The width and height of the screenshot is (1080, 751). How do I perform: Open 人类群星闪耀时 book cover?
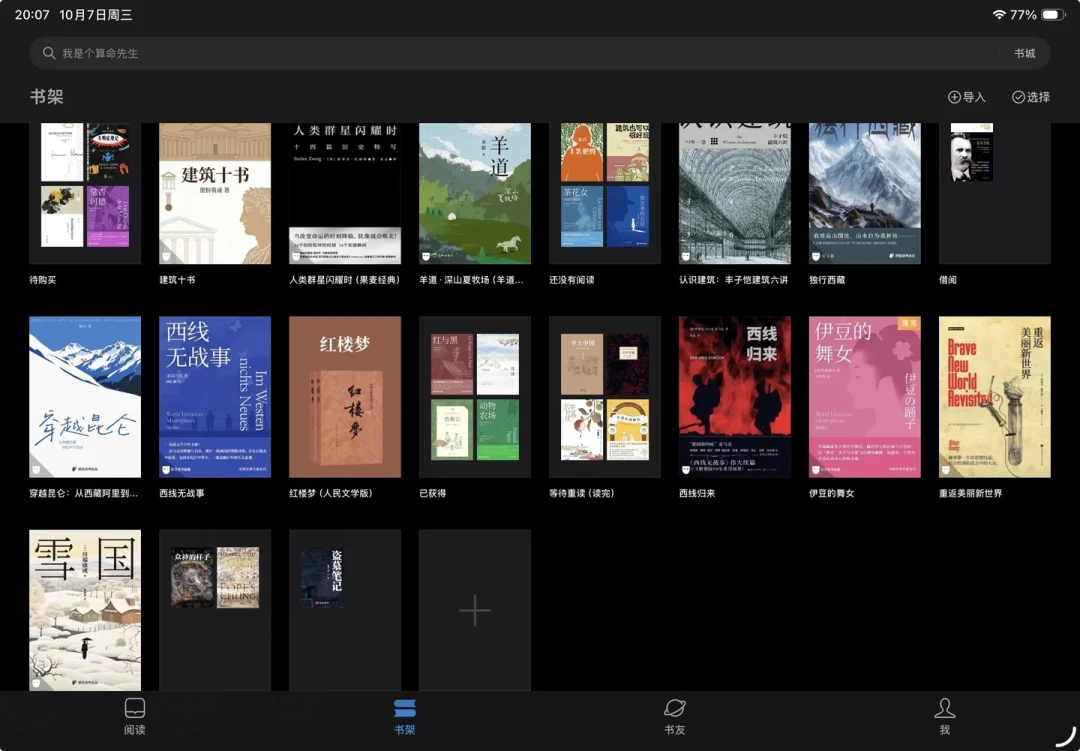[345, 194]
